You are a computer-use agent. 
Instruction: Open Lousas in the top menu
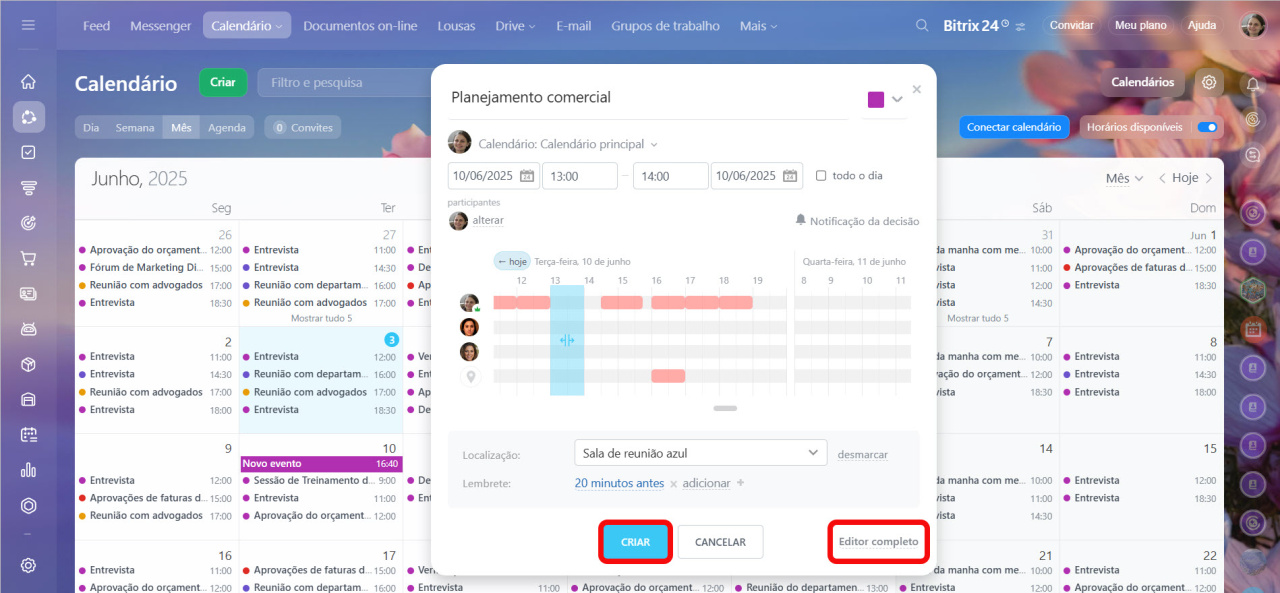coord(456,26)
